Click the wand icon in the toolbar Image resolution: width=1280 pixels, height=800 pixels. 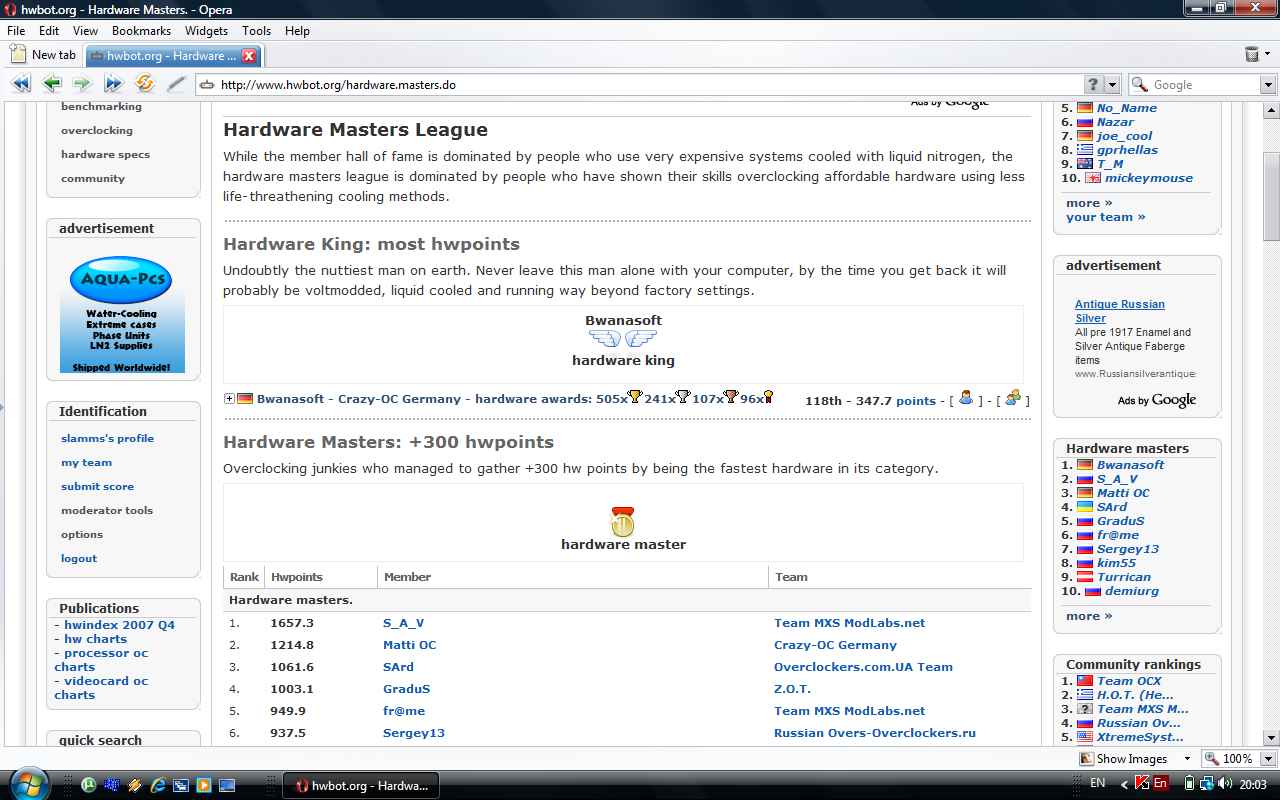(176, 84)
